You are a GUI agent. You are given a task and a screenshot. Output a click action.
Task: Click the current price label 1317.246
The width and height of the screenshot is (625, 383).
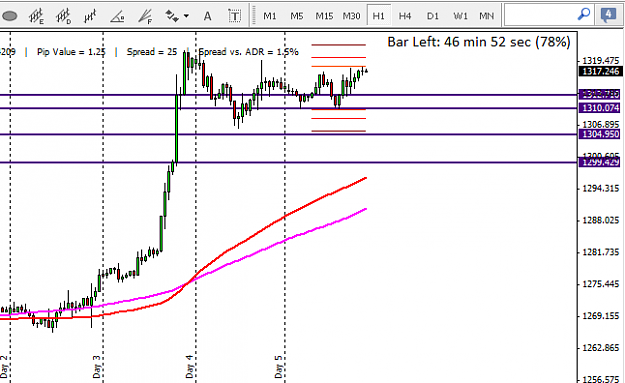click(600, 71)
